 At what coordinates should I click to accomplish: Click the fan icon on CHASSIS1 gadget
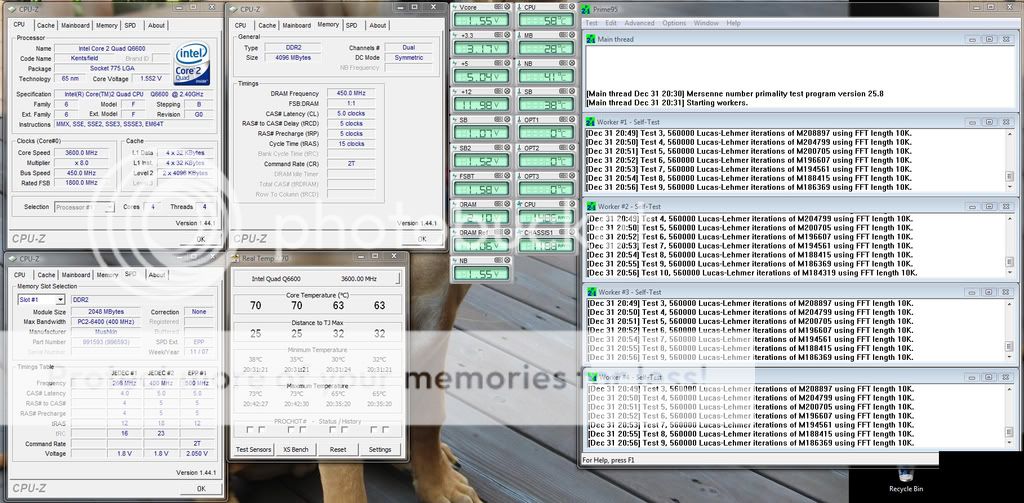point(519,232)
